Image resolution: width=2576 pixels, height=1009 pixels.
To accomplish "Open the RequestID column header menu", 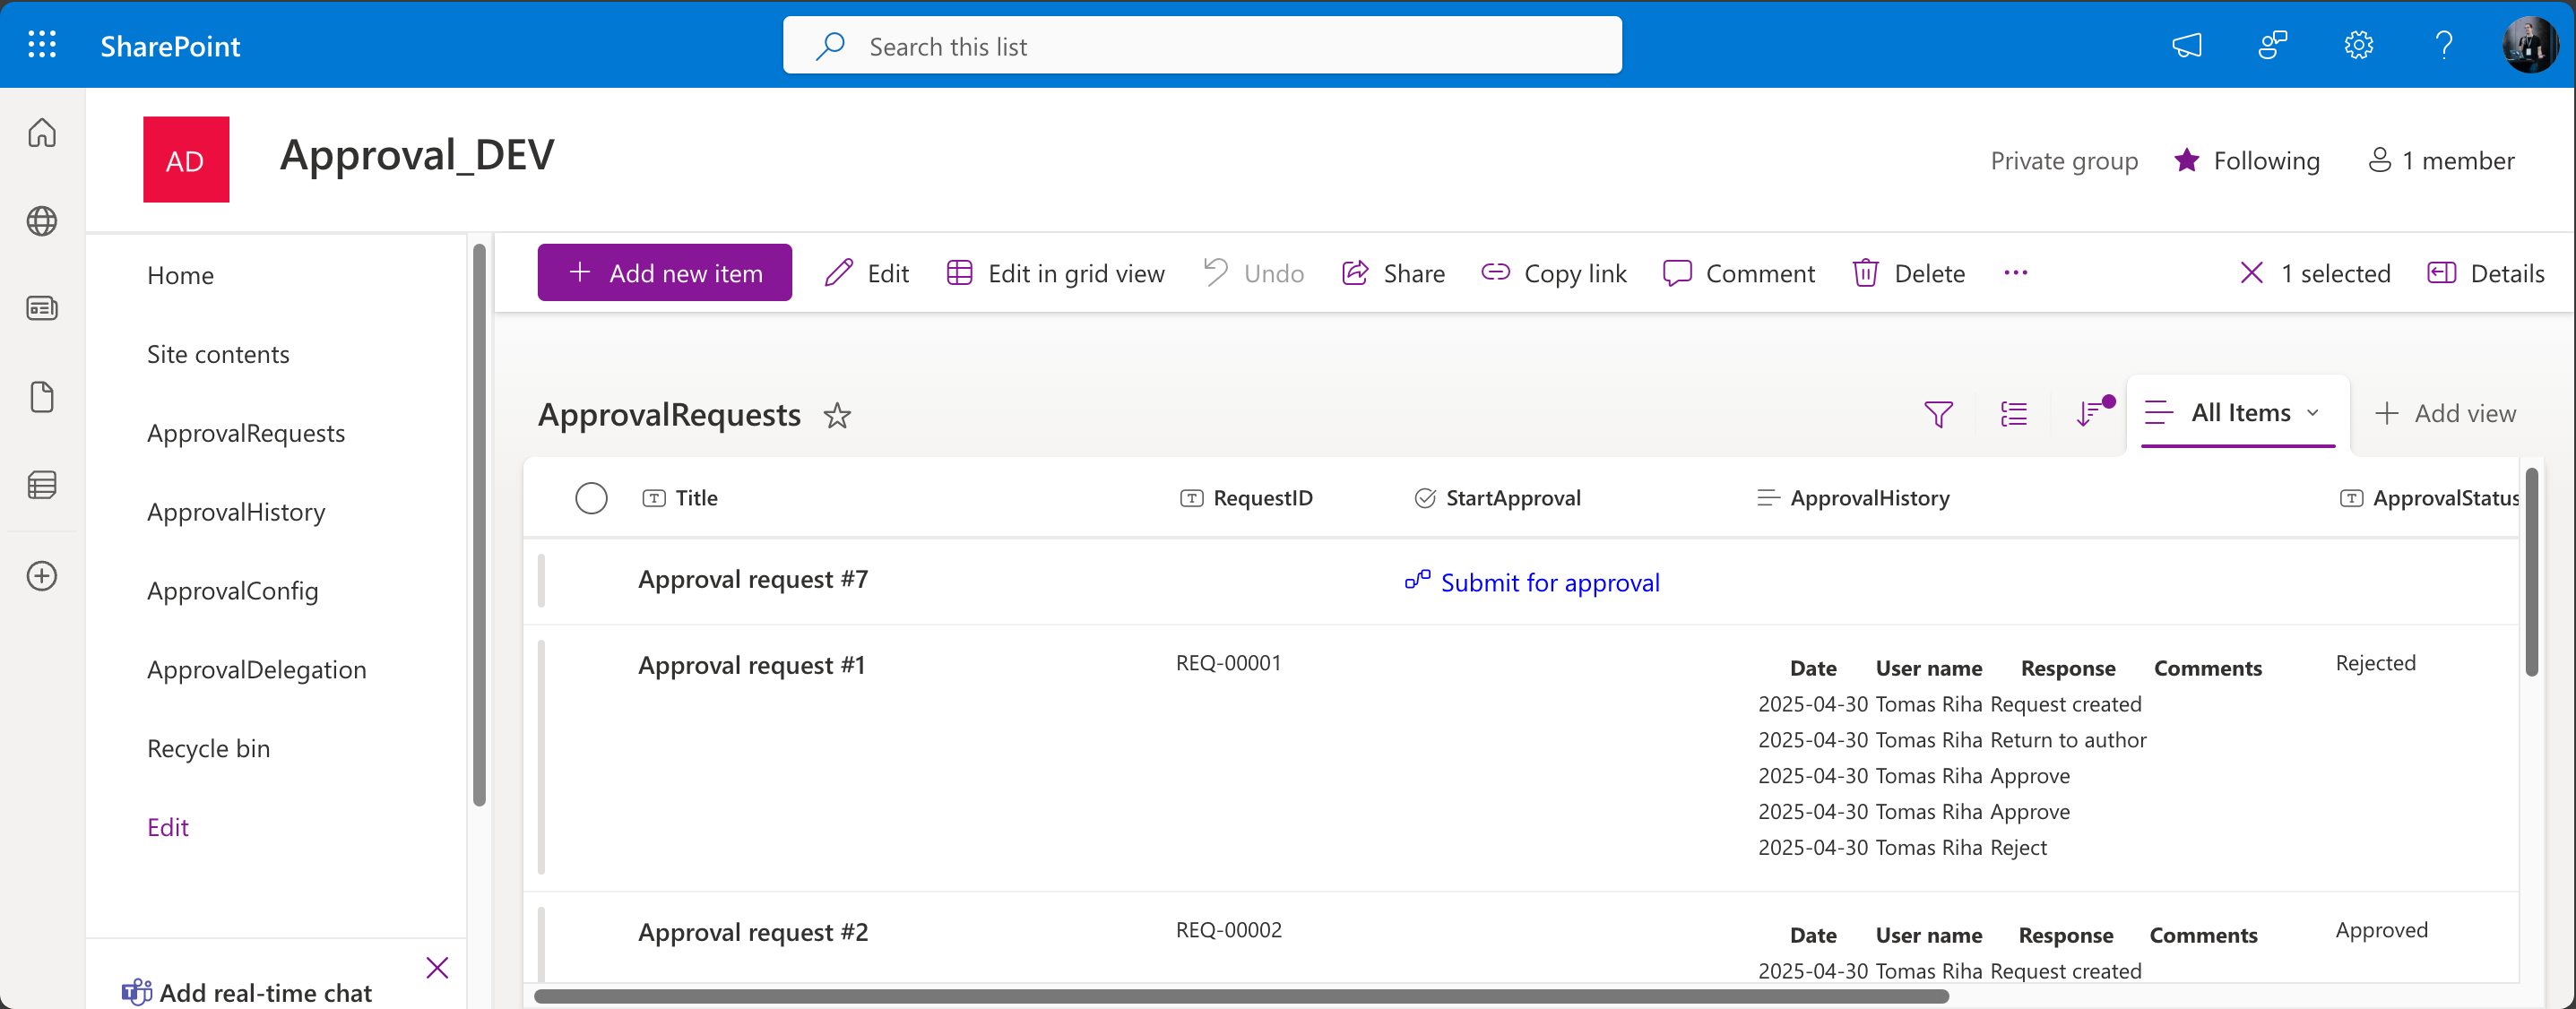I will (1246, 498).
